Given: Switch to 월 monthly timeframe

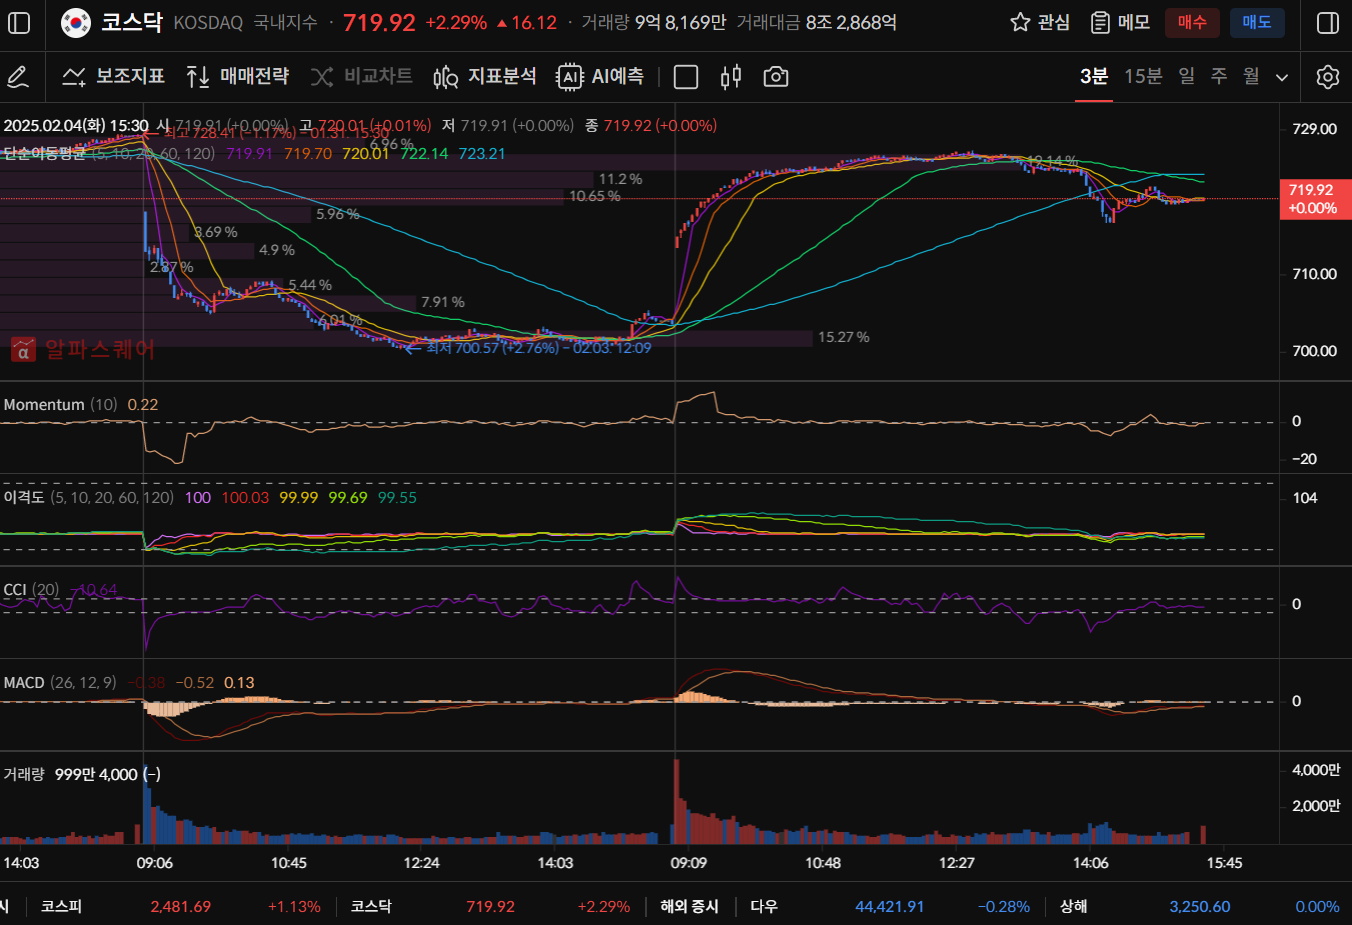Looking at the screenshot, I should (x=1252, y=77).
